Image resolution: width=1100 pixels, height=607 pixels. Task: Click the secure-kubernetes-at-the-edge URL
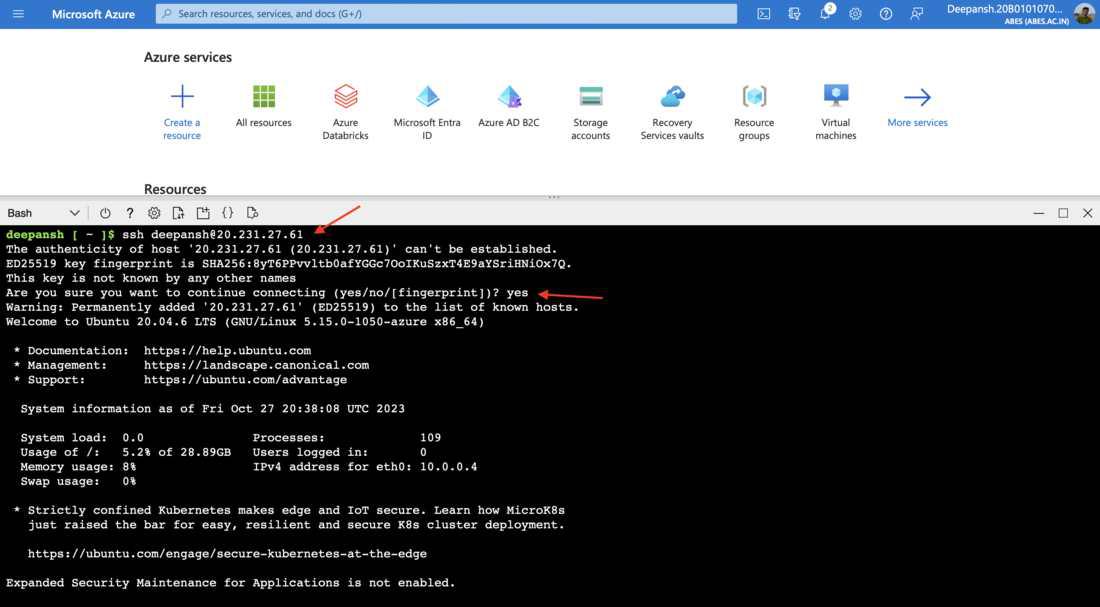227,554
